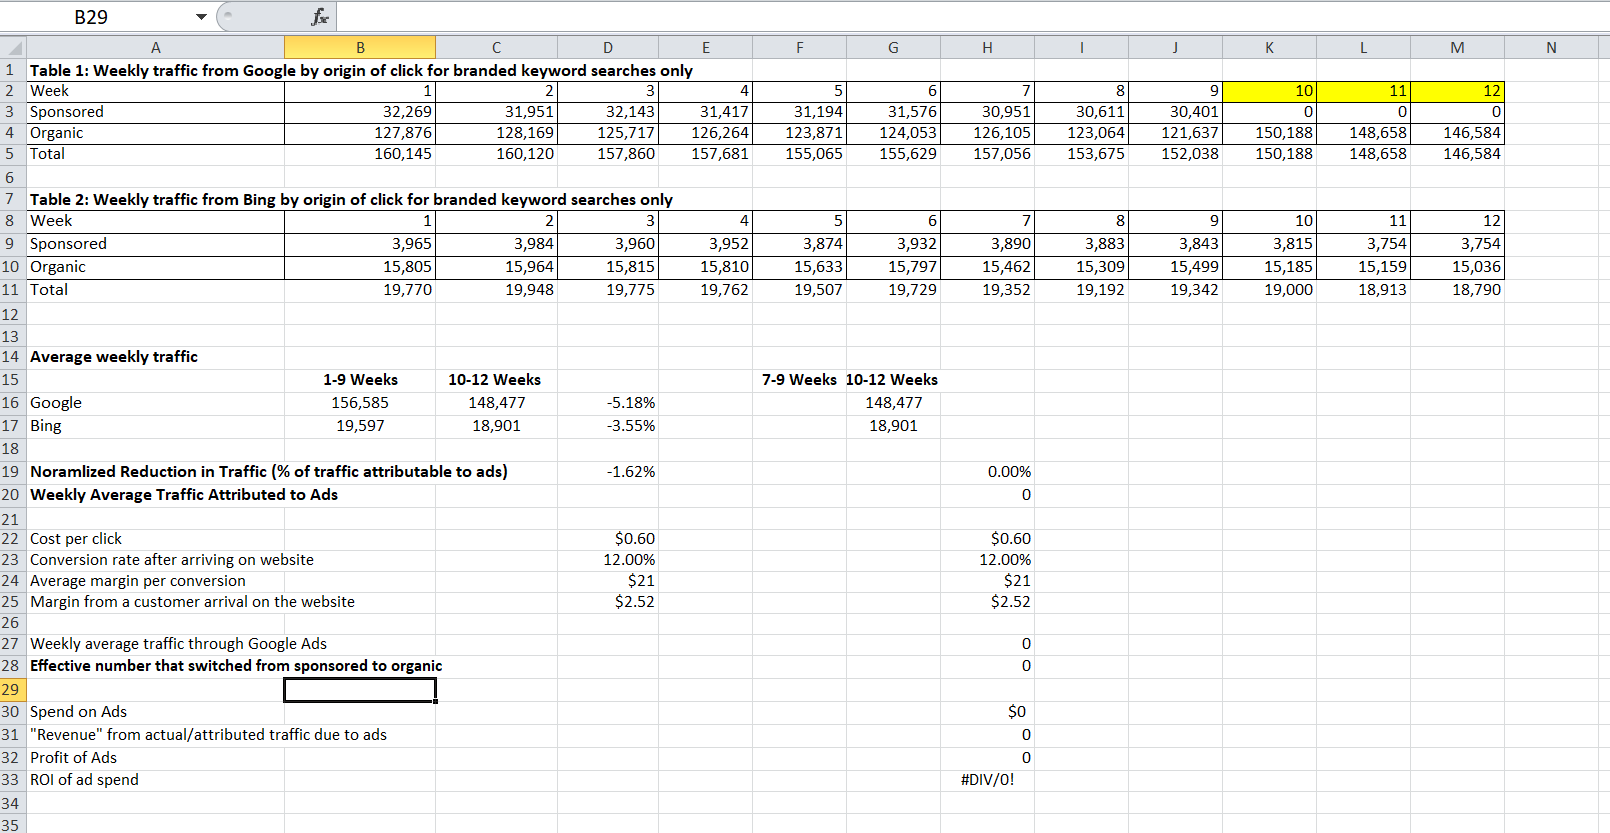Click Profit of Ads label
The width and height of the screenshot is (1610, 833).
pos(73,758)
